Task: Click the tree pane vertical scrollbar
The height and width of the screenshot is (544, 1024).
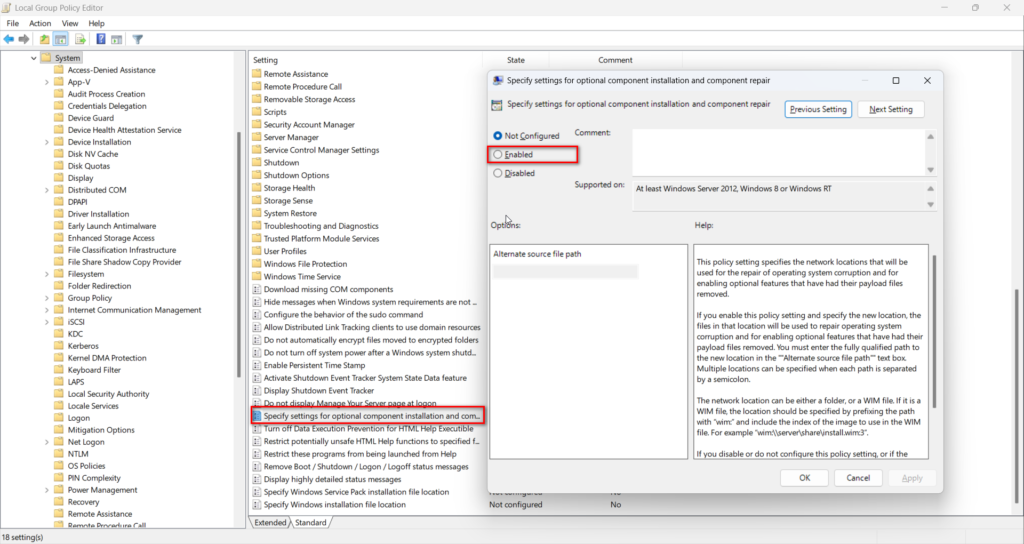Action: pyautogui.click(x=238, y=255)
